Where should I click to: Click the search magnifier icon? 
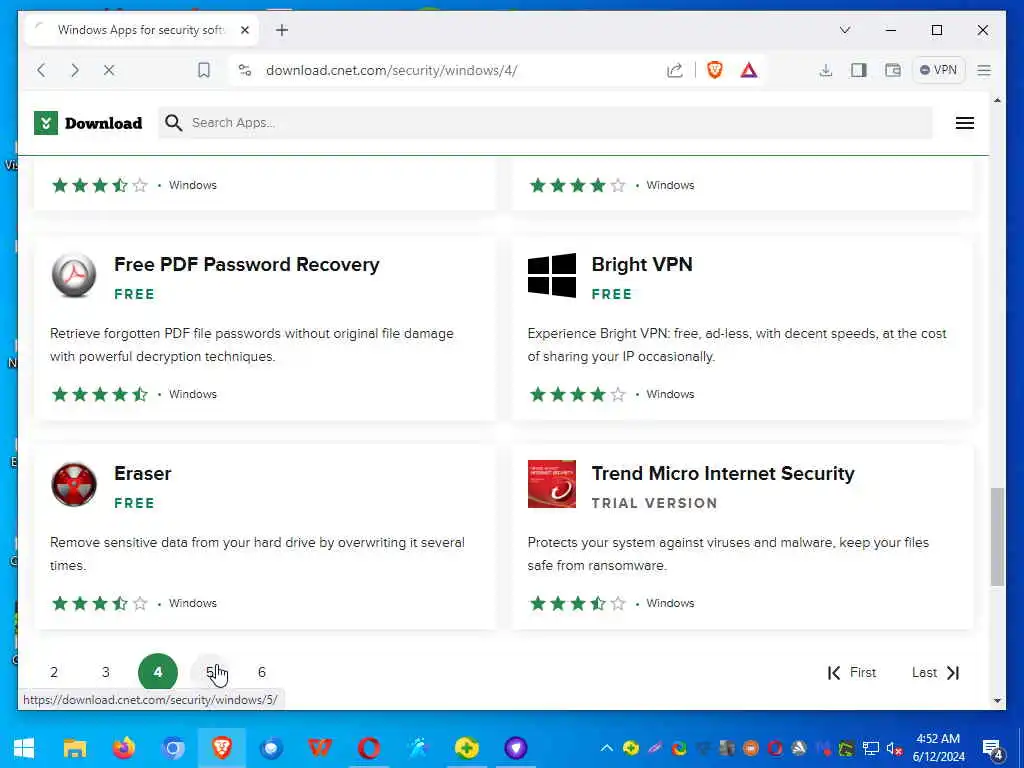173,123
